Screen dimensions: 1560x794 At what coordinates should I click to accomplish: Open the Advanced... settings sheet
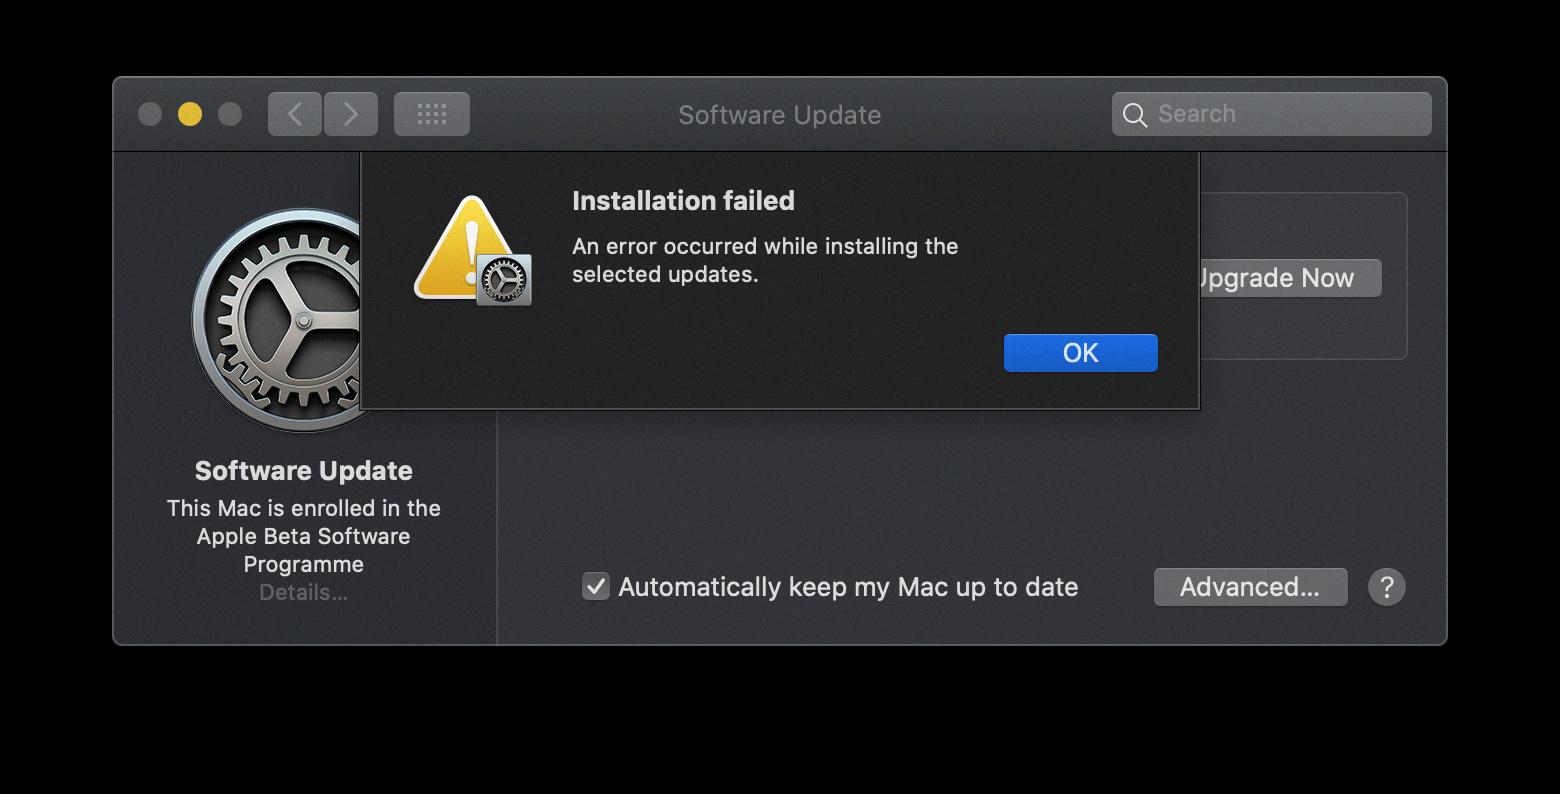[1250, 587]
